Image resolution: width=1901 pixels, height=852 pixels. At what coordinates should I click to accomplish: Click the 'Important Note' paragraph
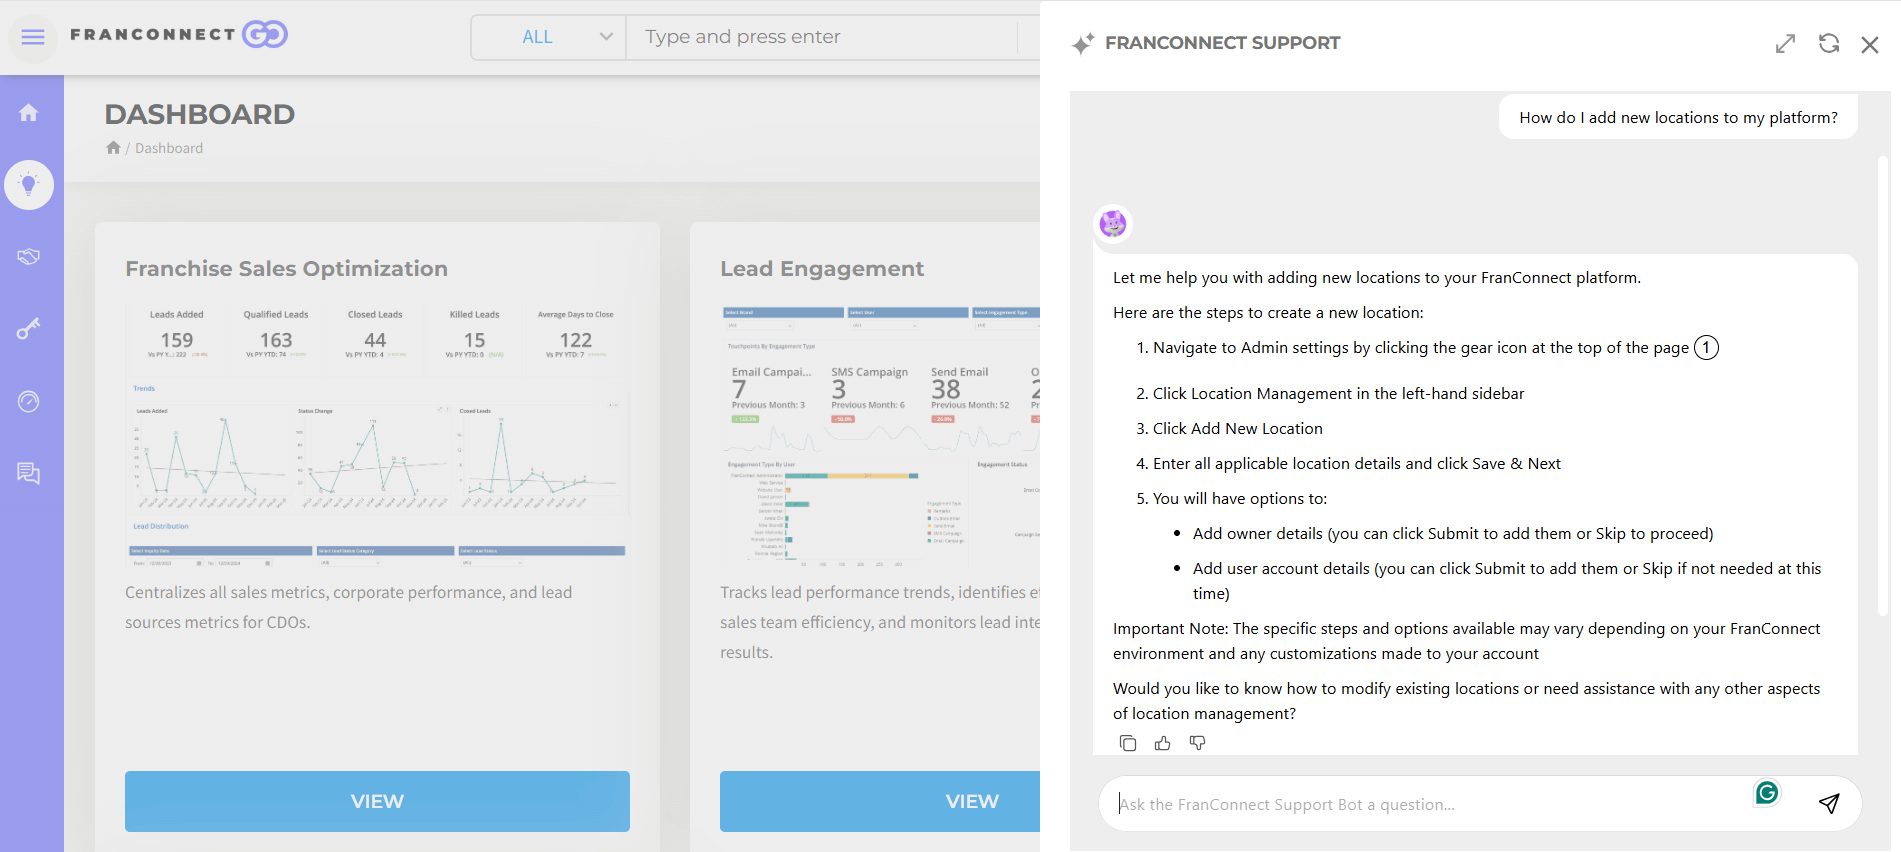[1466, 641]
